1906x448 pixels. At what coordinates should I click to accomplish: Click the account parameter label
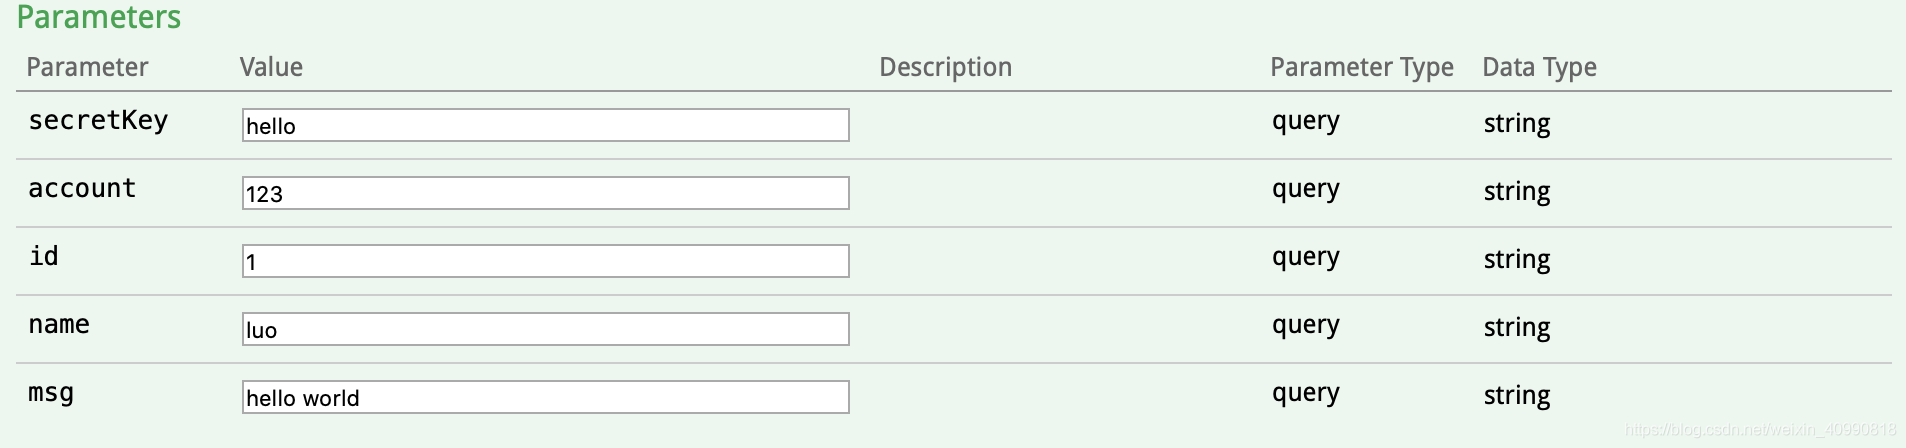click(x=82, y=189)
